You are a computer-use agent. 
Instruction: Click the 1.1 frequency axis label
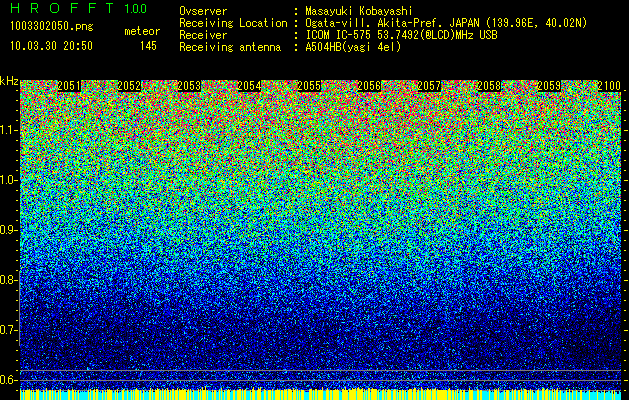pos(9,130)
